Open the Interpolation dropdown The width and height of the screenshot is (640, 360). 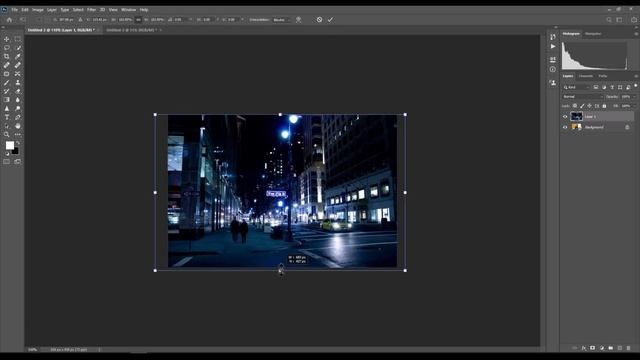281,20
